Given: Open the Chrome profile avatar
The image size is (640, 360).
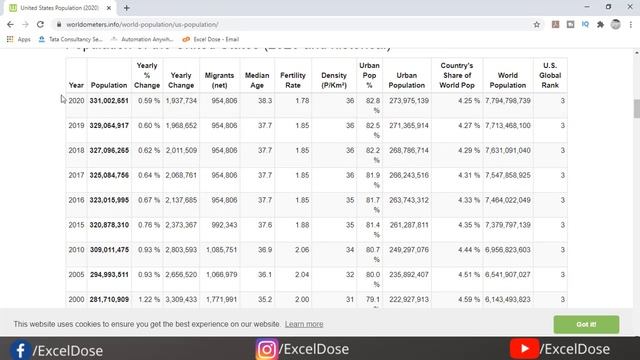Looking at the screenshot, I should point(616,24).
